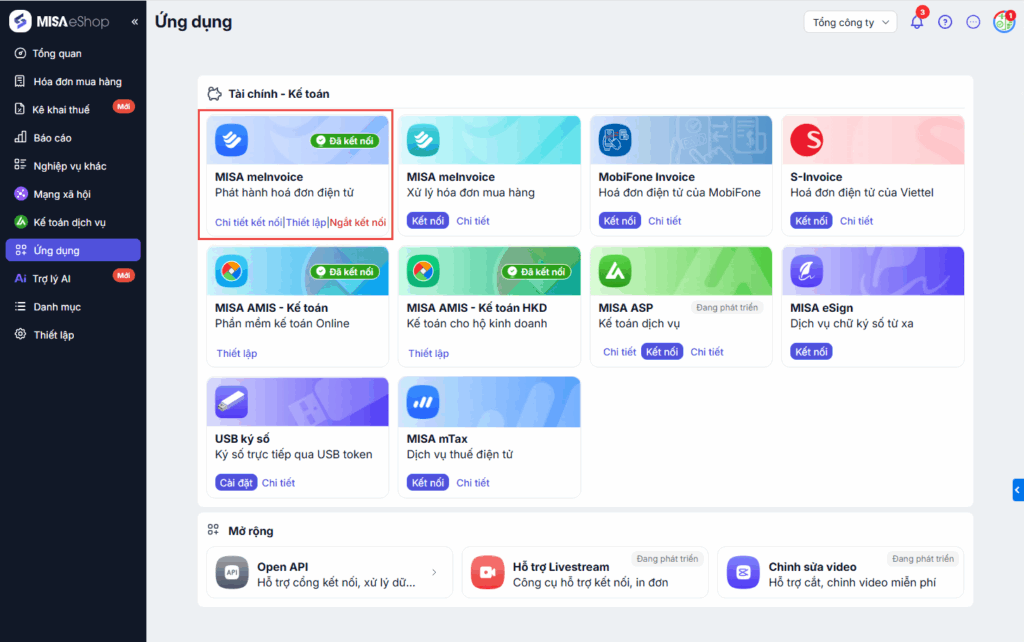Click the MISA meInvoice Phát hành app icon
1024x642 pixels.
coord(231,140)
